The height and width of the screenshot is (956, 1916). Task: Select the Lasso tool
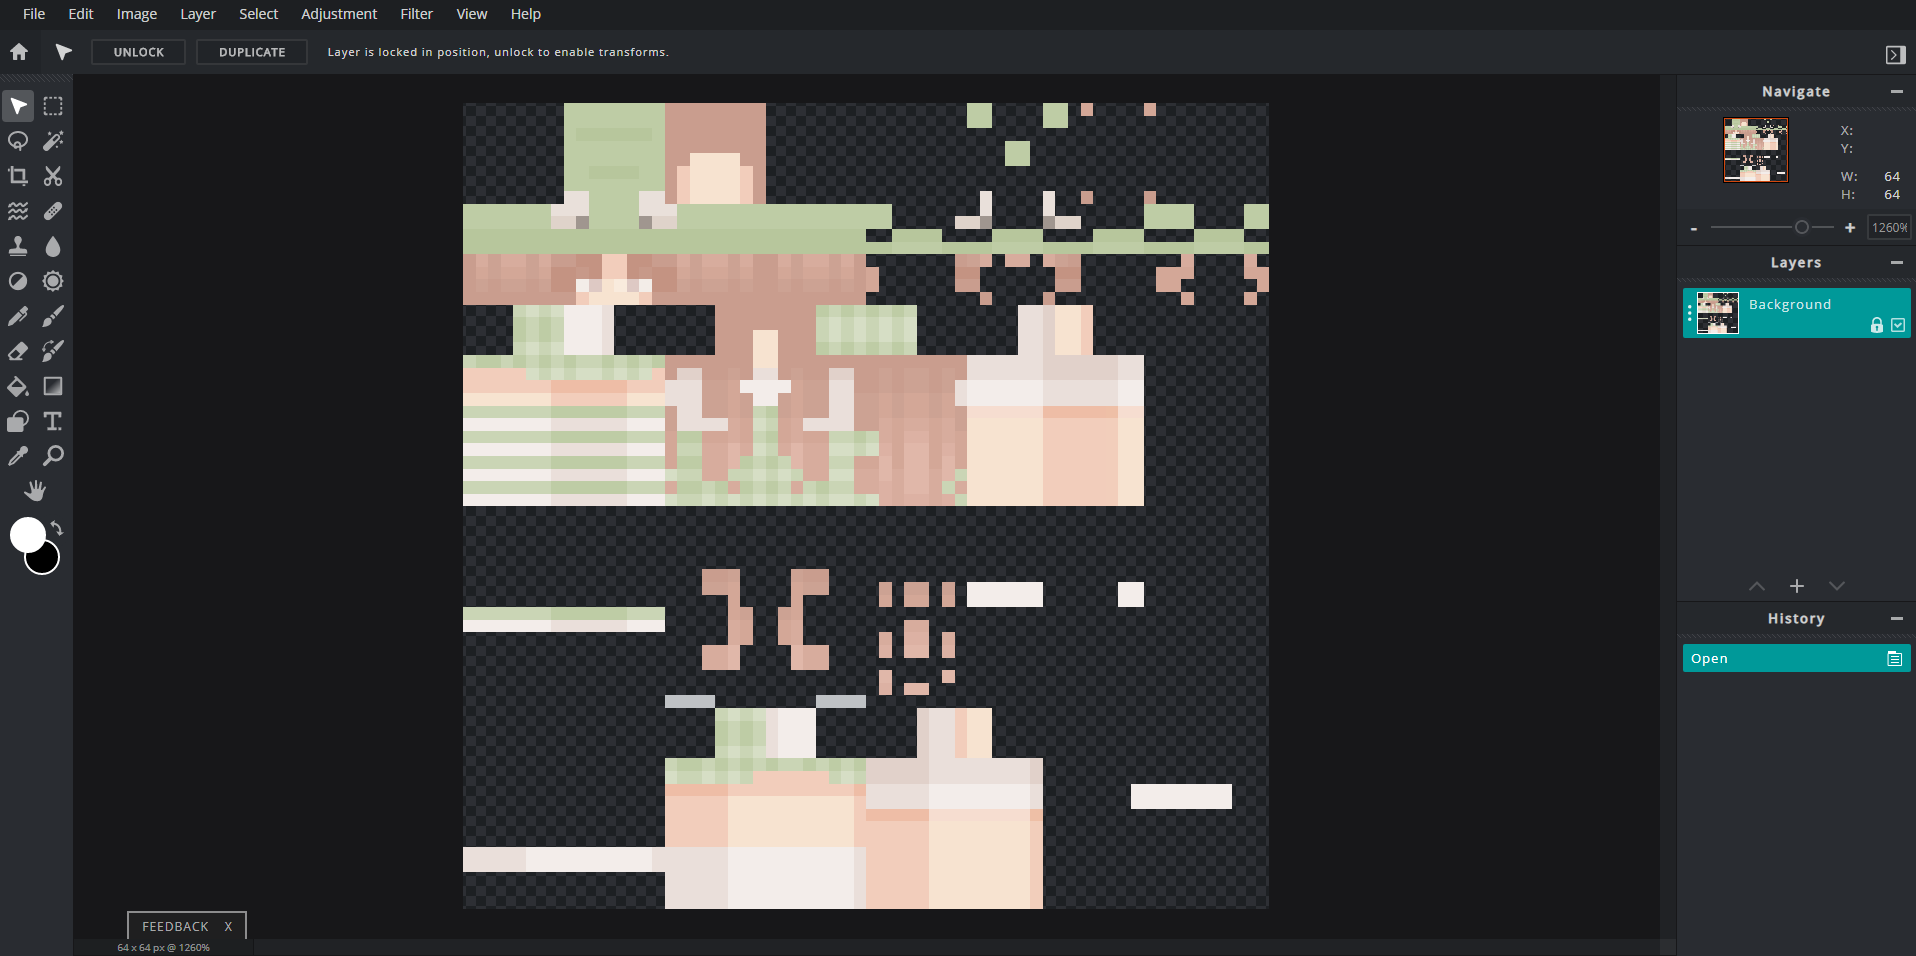pyautogui.click(x=17, y=141)
